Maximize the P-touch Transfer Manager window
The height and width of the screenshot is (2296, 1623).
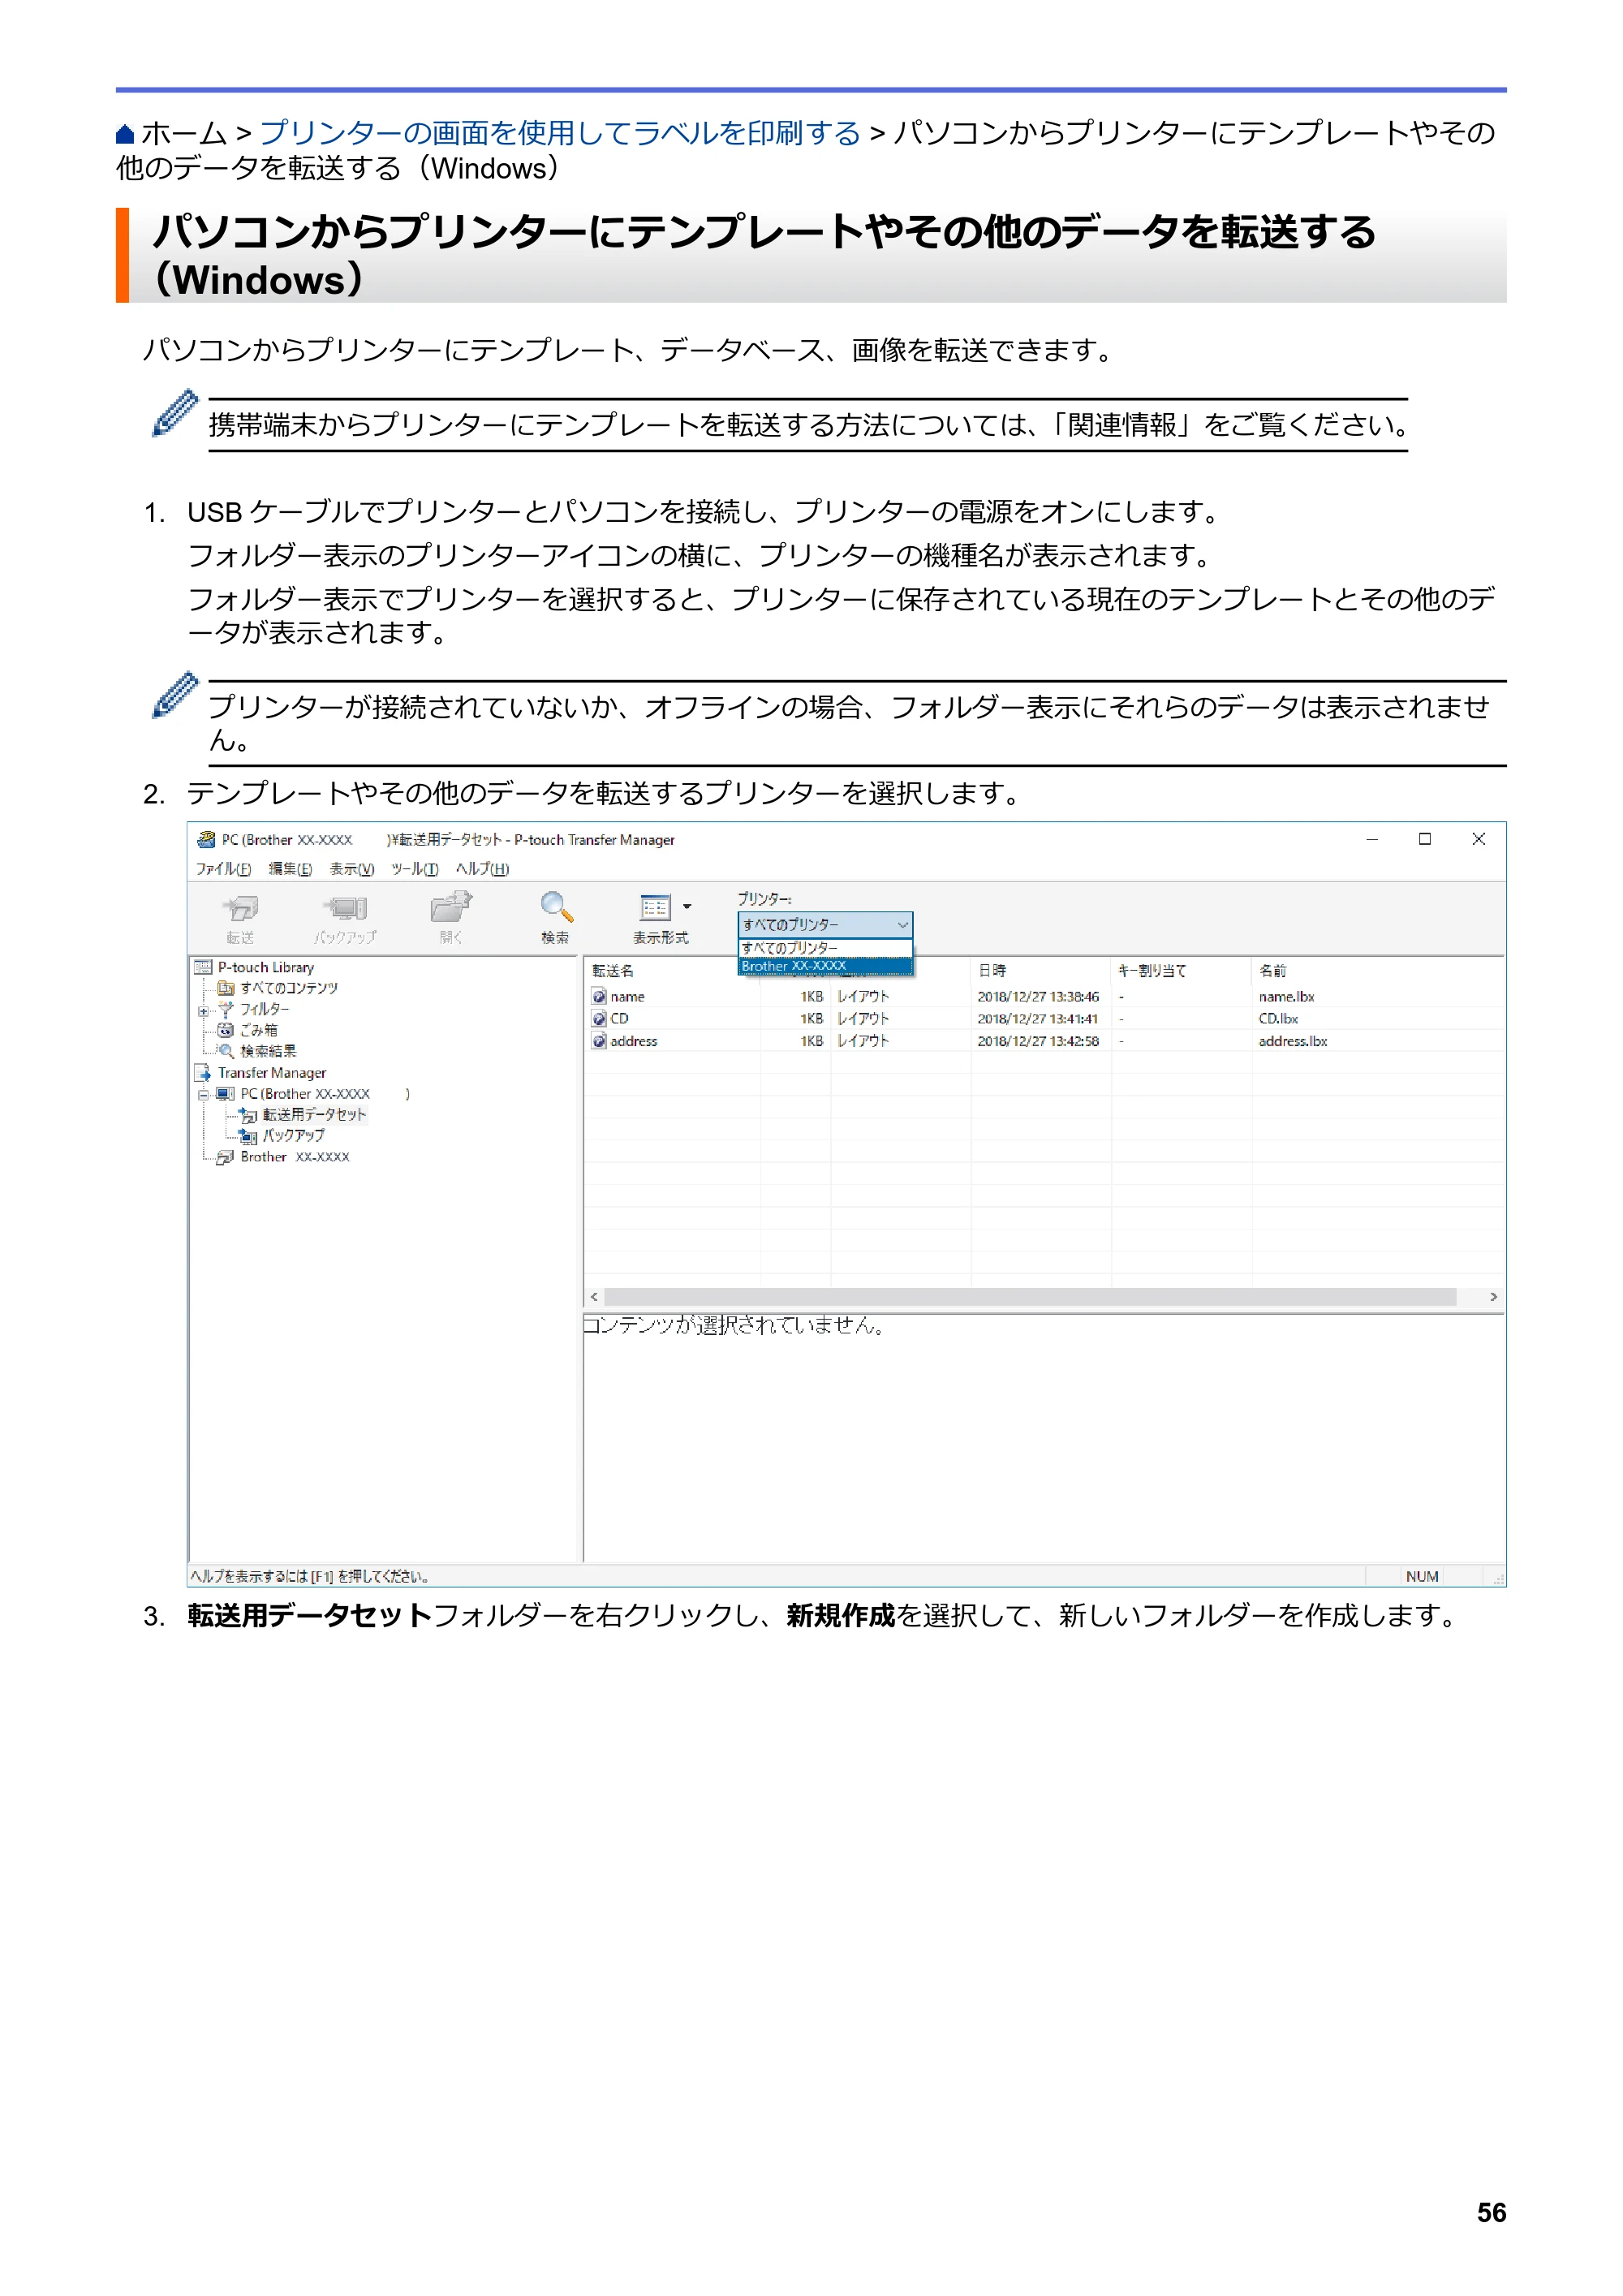tap(1424, 840)
